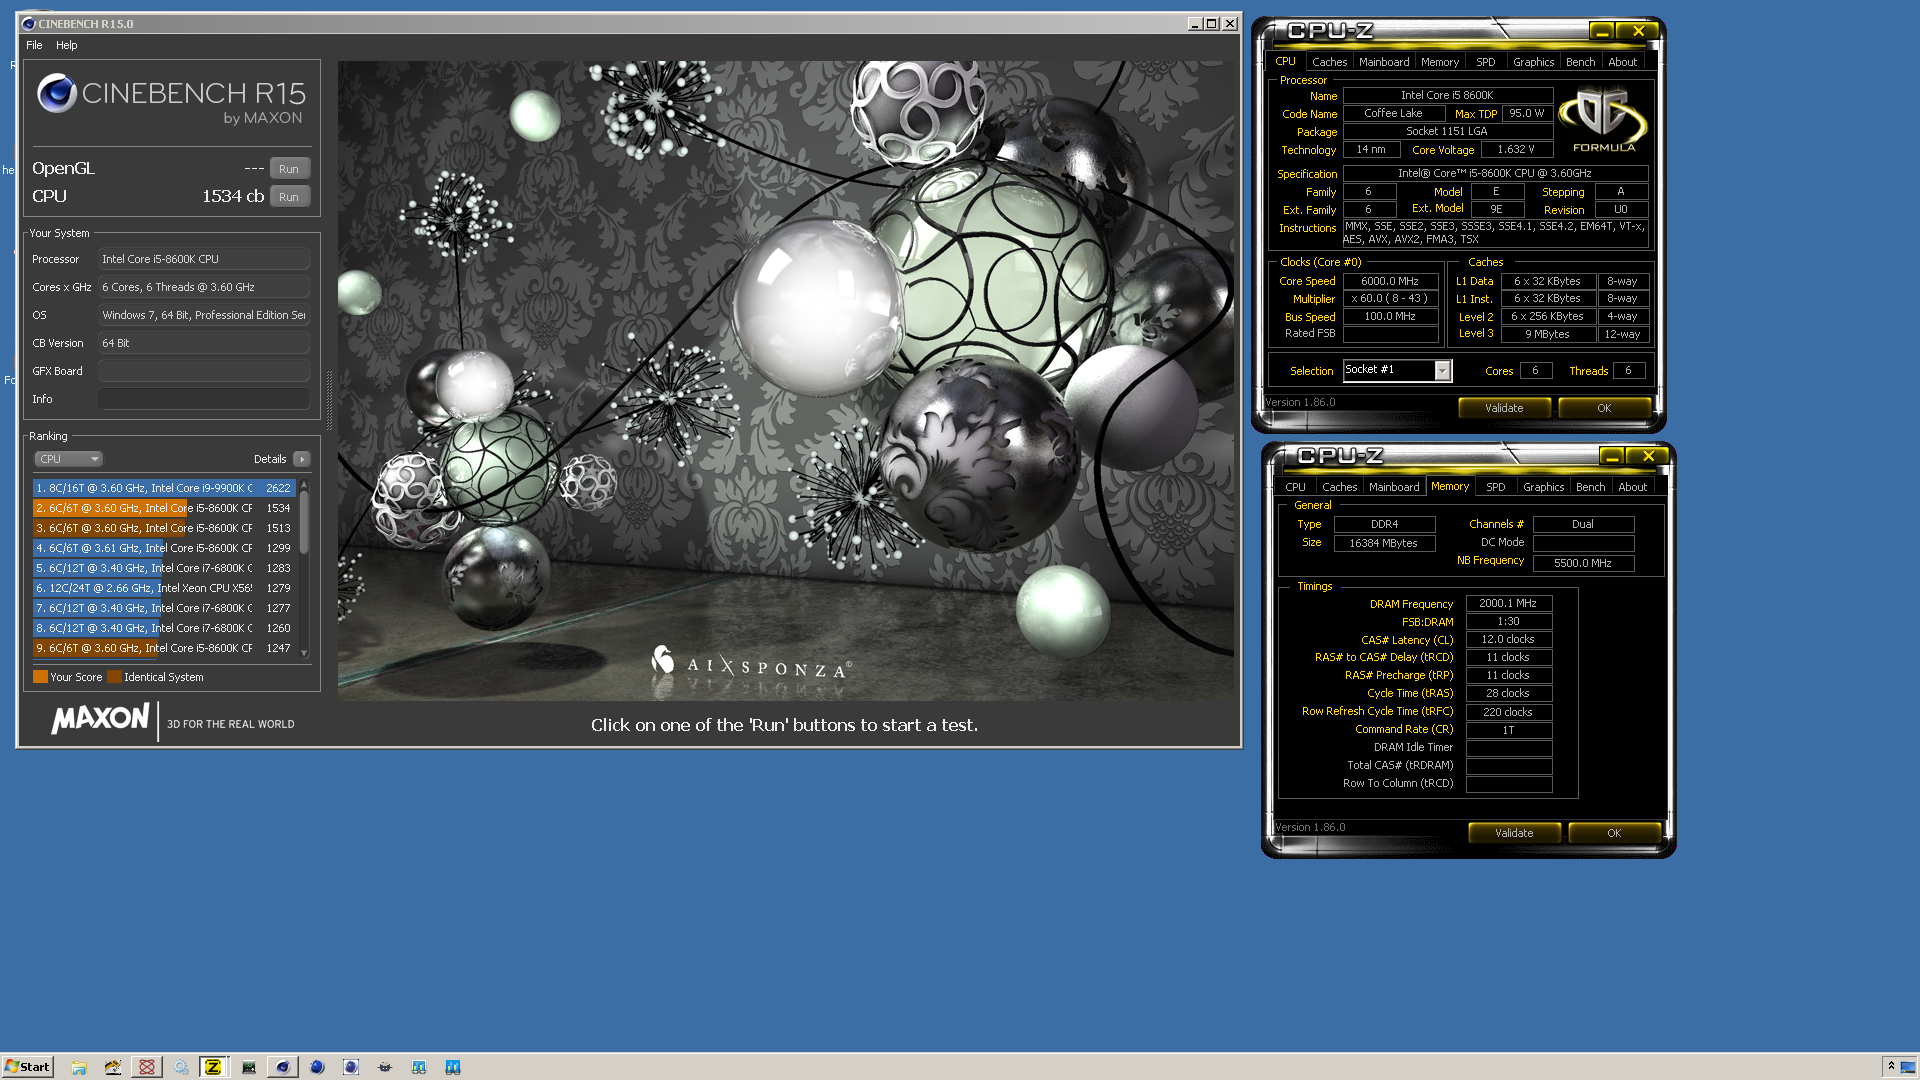Click the Cinebench taskbar button icon

point(283,1067)
